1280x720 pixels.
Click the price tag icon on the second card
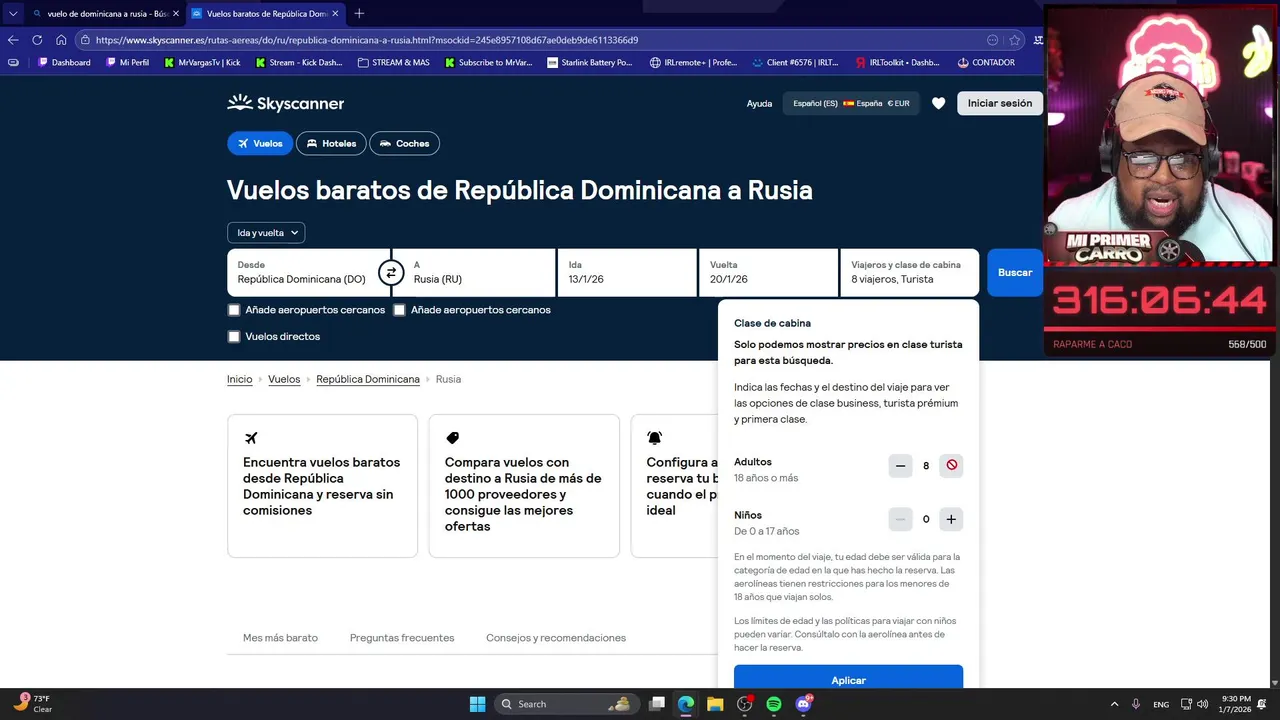(x=453, y=438)
